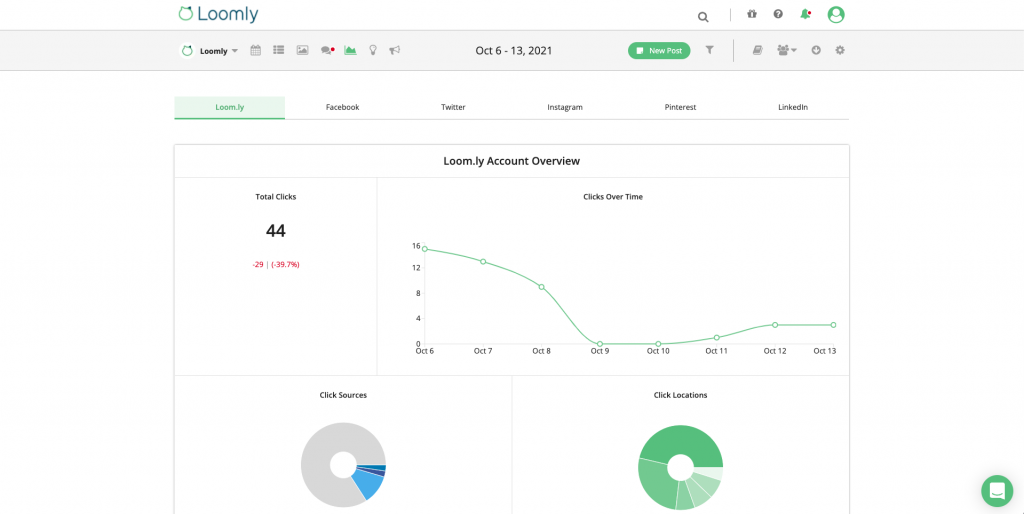The height and width of the screenshot is (514, 1024).
Task: Open the settings gear icon
Action: (x=840, y=50)
